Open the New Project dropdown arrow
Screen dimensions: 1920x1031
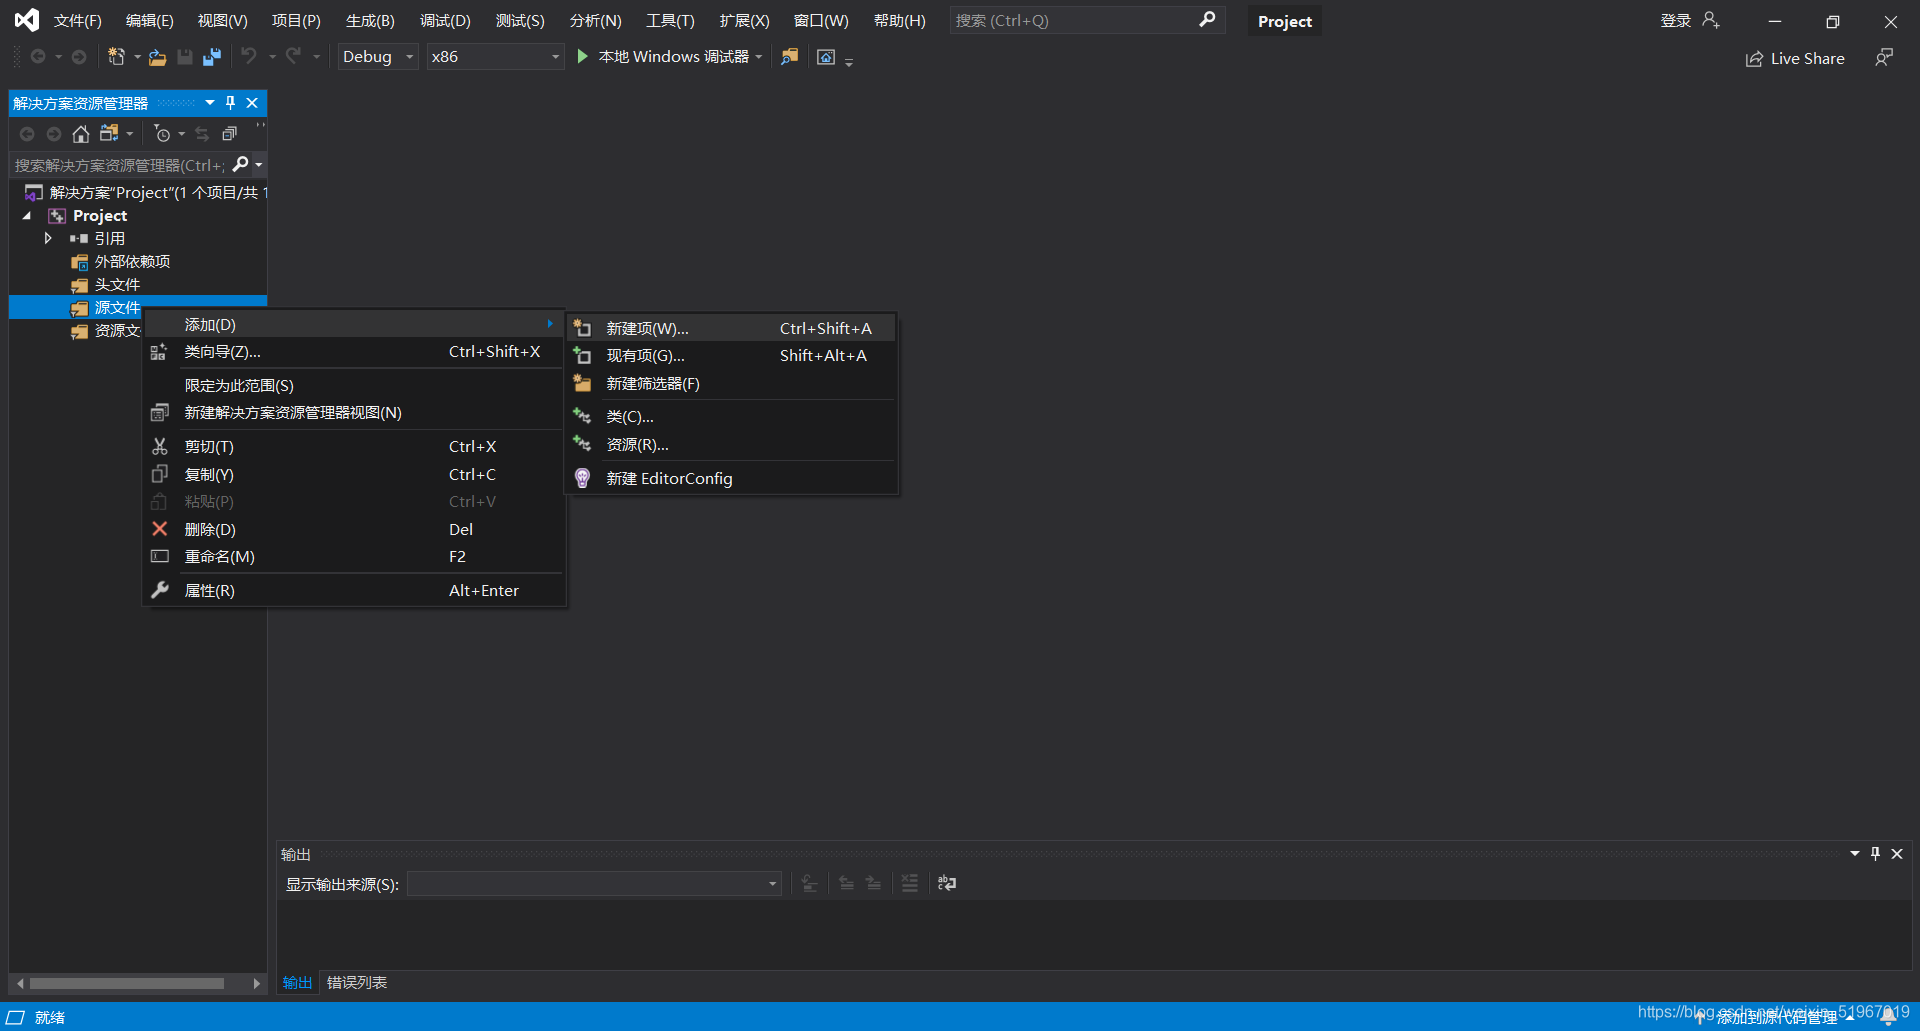coord(137,57)
